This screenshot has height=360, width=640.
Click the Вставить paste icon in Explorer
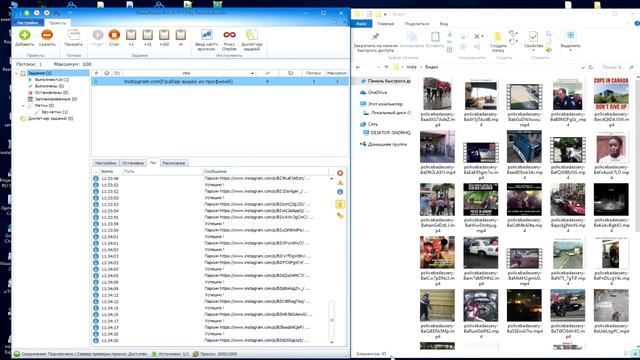435,37
